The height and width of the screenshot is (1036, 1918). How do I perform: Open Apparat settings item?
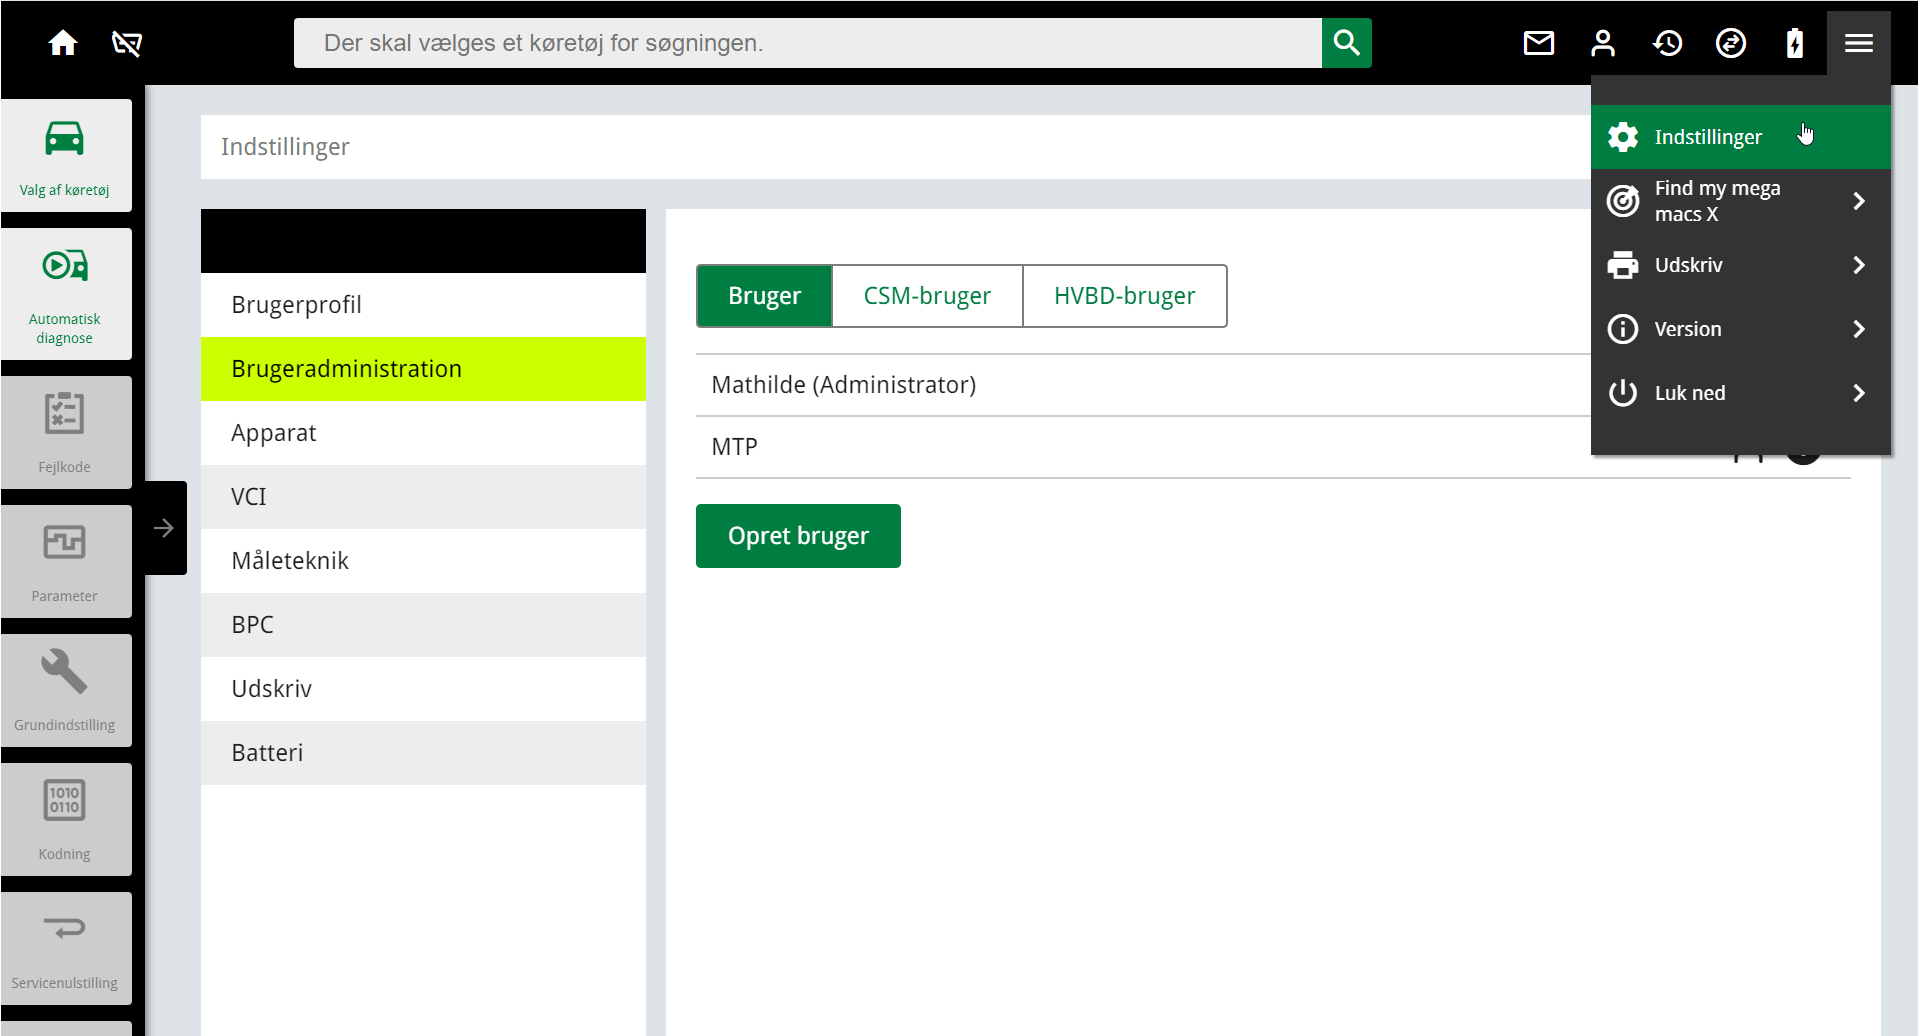pyautogui.click(x=423, y=433)
